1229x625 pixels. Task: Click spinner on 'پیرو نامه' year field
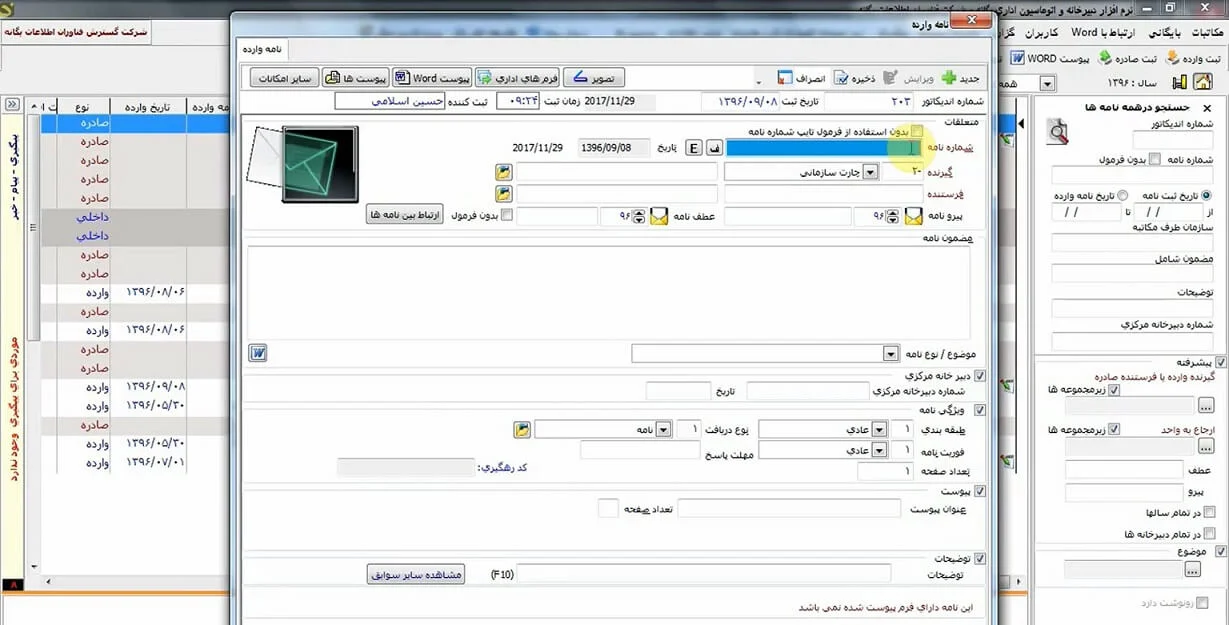click(895, 216)
